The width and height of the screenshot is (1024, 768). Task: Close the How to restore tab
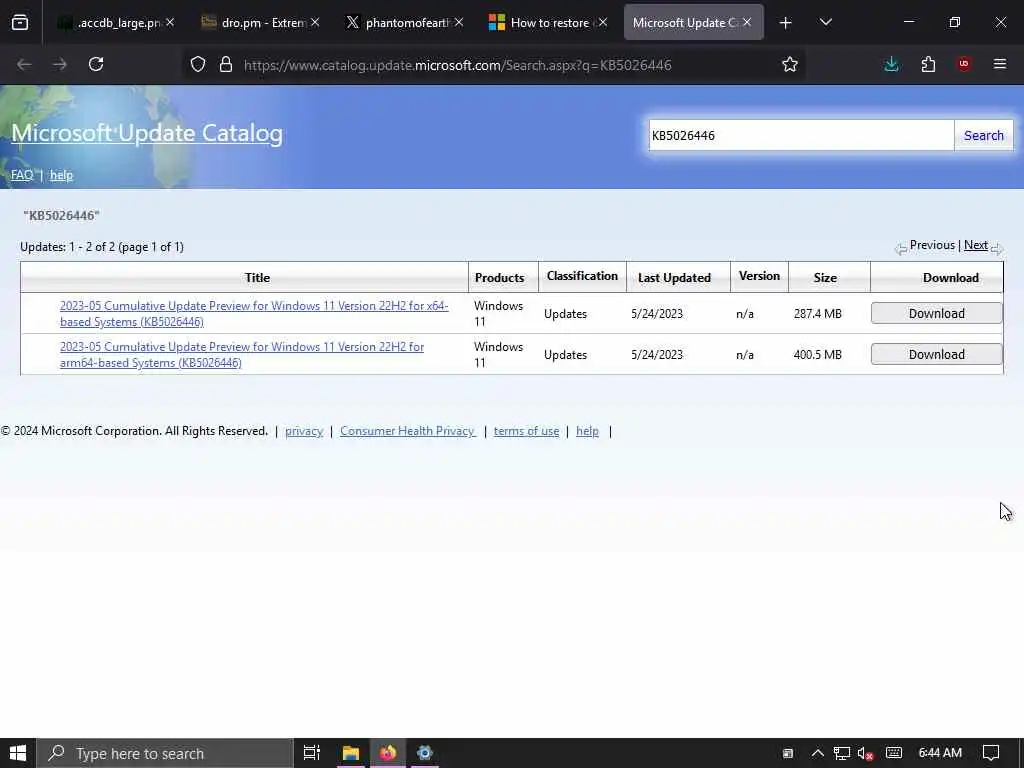click(x=603, y=23)
